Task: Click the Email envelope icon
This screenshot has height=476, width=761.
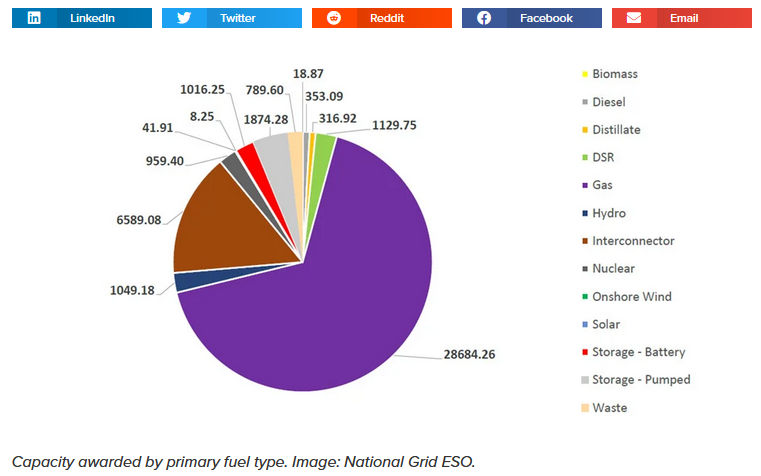Action: coord(633,18)
